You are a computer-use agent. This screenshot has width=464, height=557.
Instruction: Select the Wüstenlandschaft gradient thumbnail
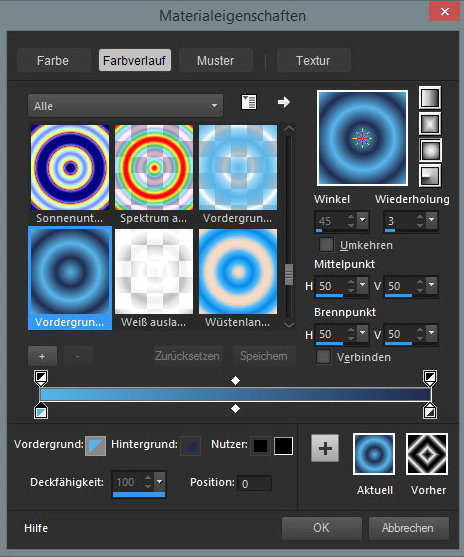point(238,272)
